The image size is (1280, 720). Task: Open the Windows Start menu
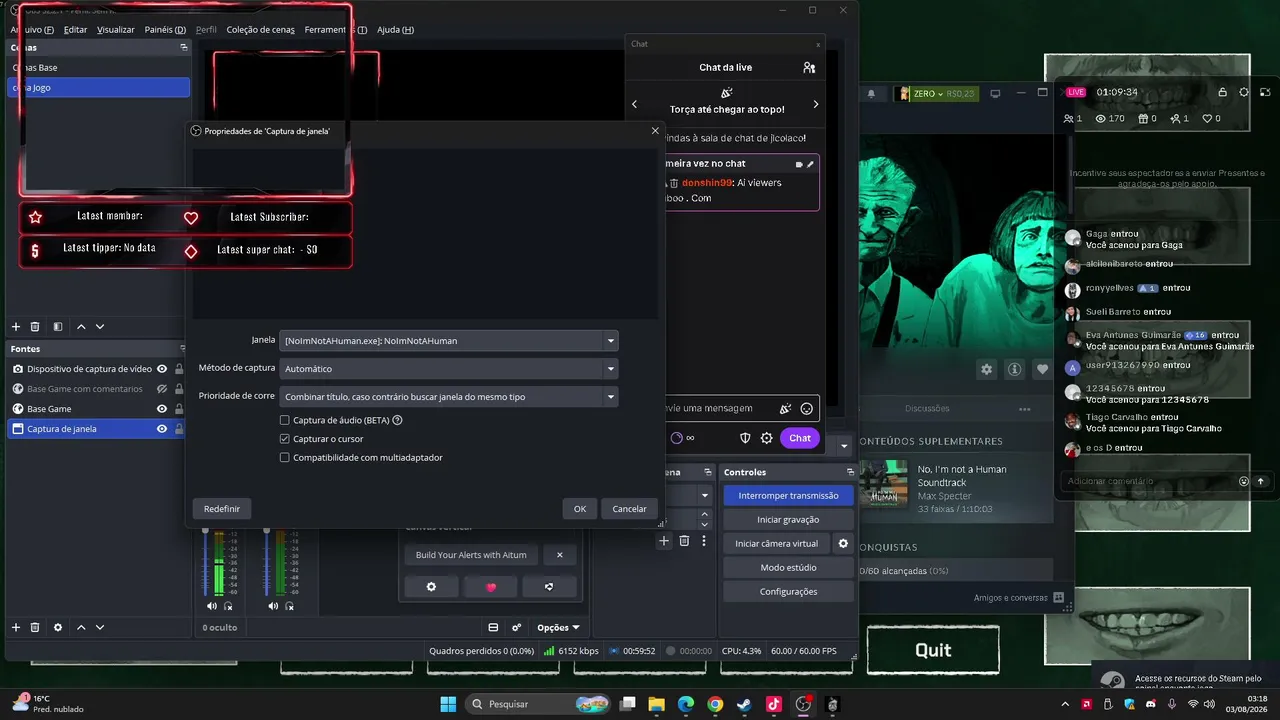[x=448, y=704]
